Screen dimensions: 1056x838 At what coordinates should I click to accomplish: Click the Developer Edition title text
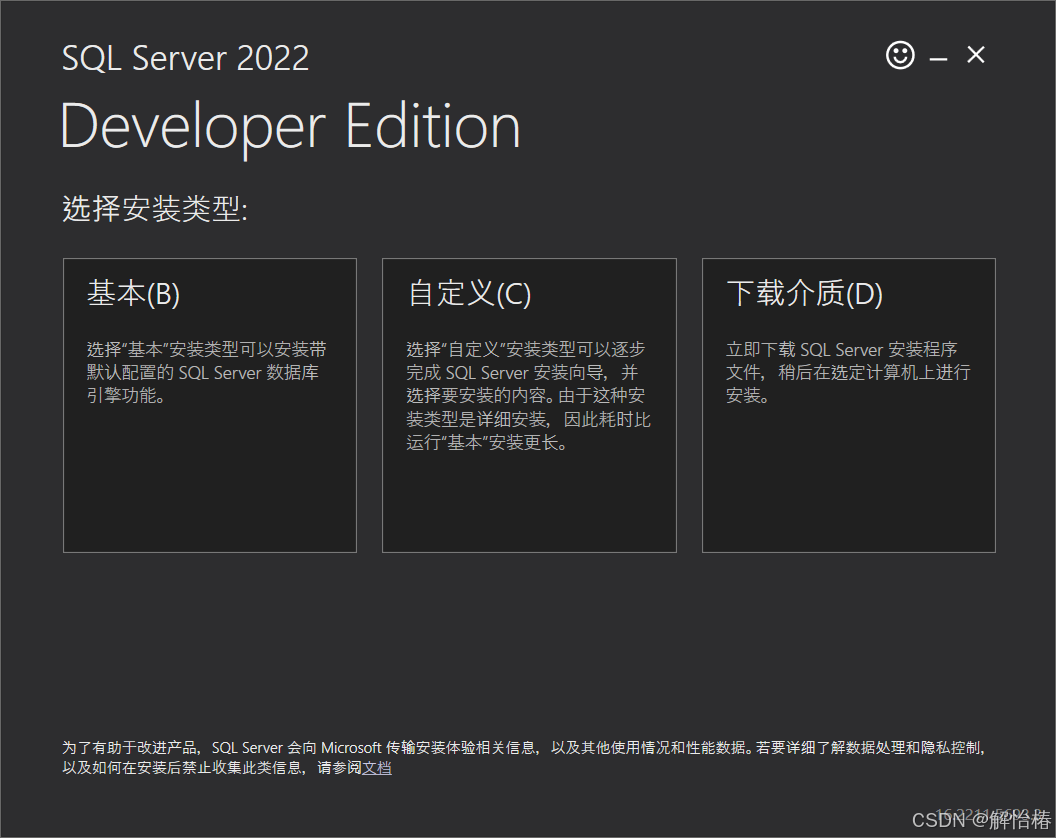click(x=290, y=127)
